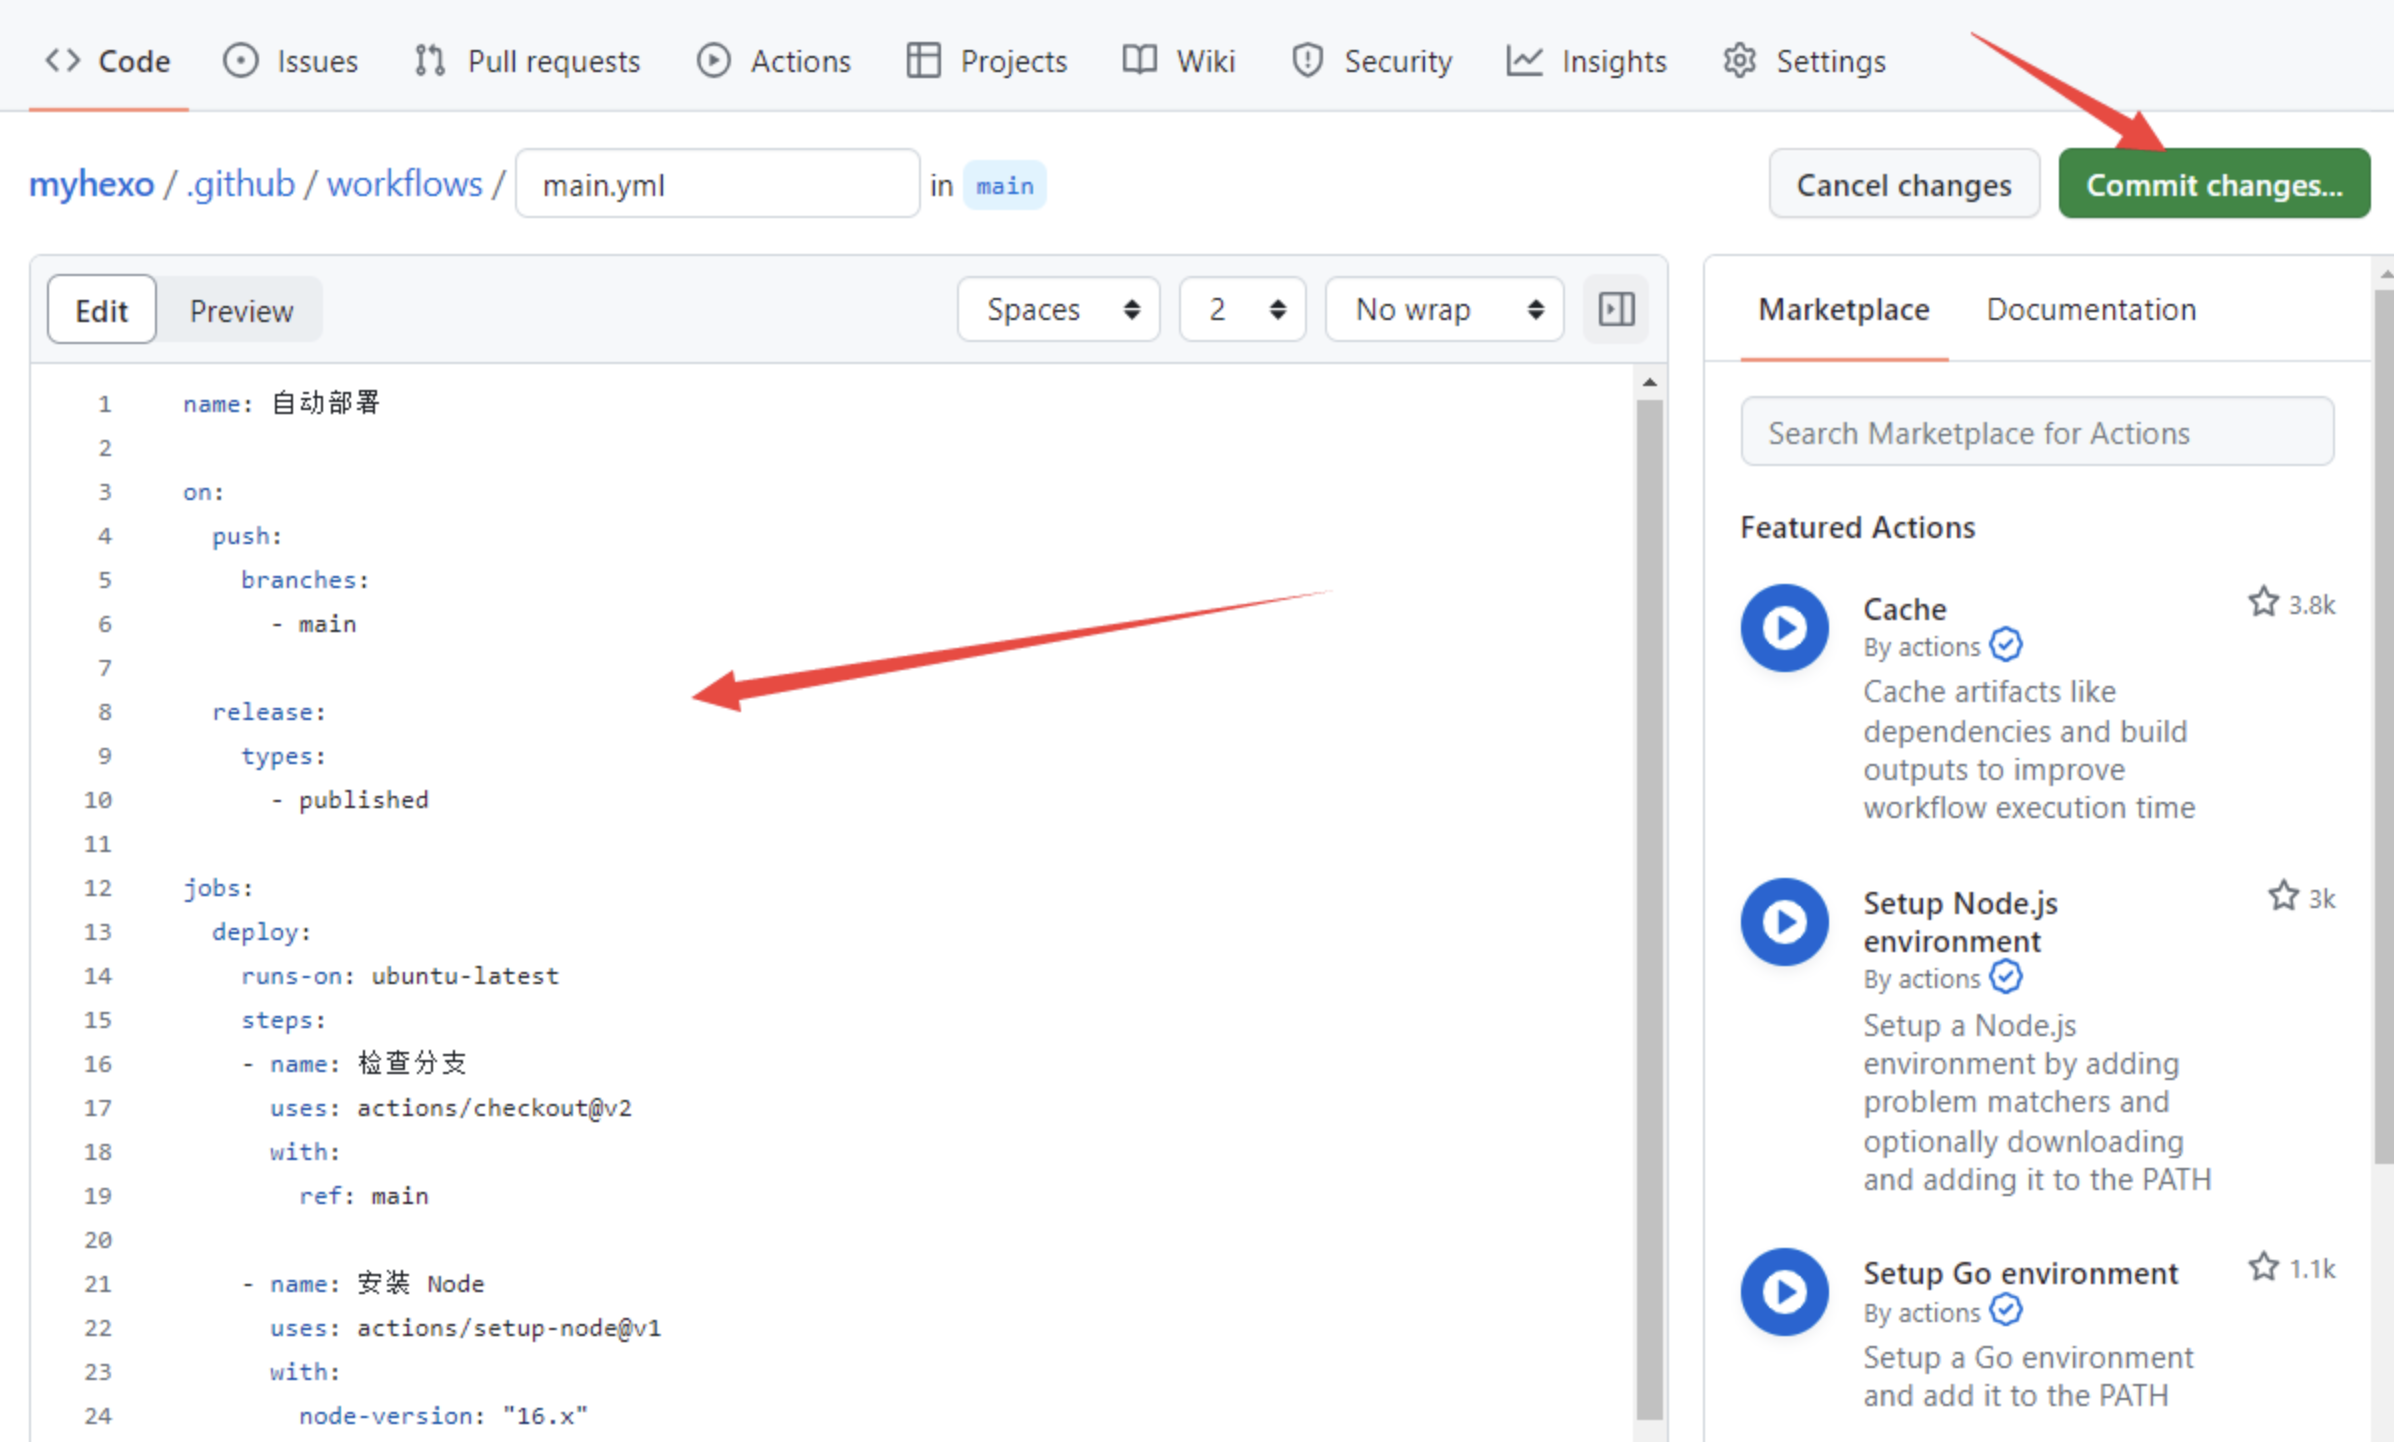Switch editor to Preview mode
This screenshot has width=2394, height=1442.
(241, 310)
